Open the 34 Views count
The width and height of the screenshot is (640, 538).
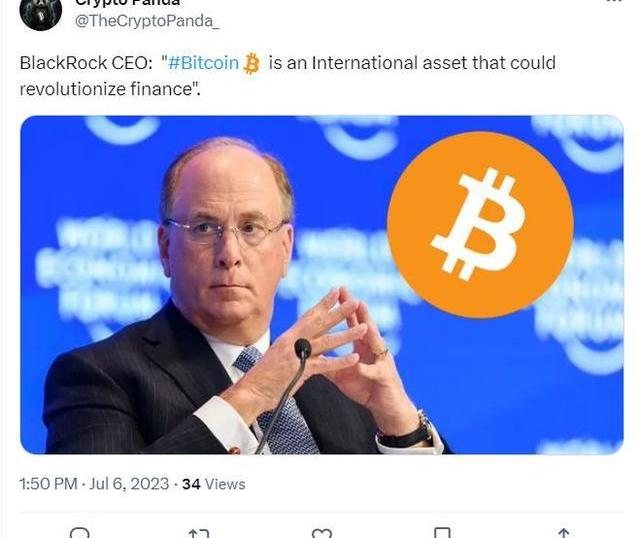213,484
